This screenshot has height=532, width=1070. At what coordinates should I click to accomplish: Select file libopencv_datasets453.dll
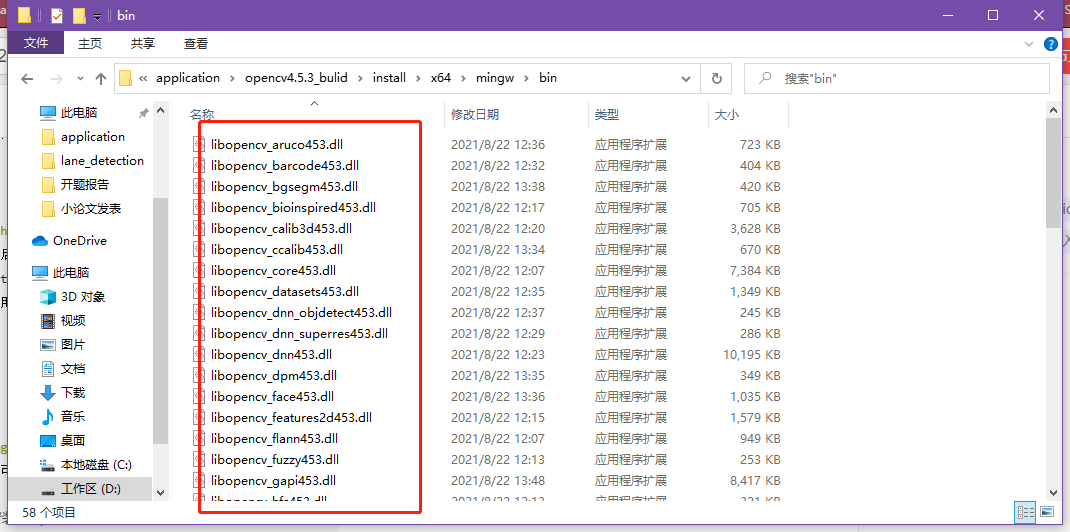285,291
